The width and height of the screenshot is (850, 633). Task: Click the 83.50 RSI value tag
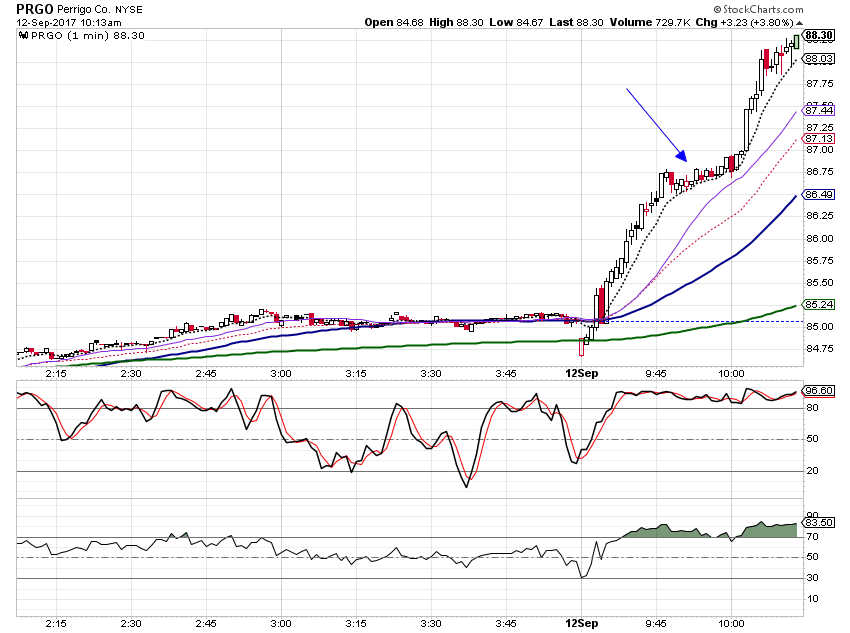point(819,522)
